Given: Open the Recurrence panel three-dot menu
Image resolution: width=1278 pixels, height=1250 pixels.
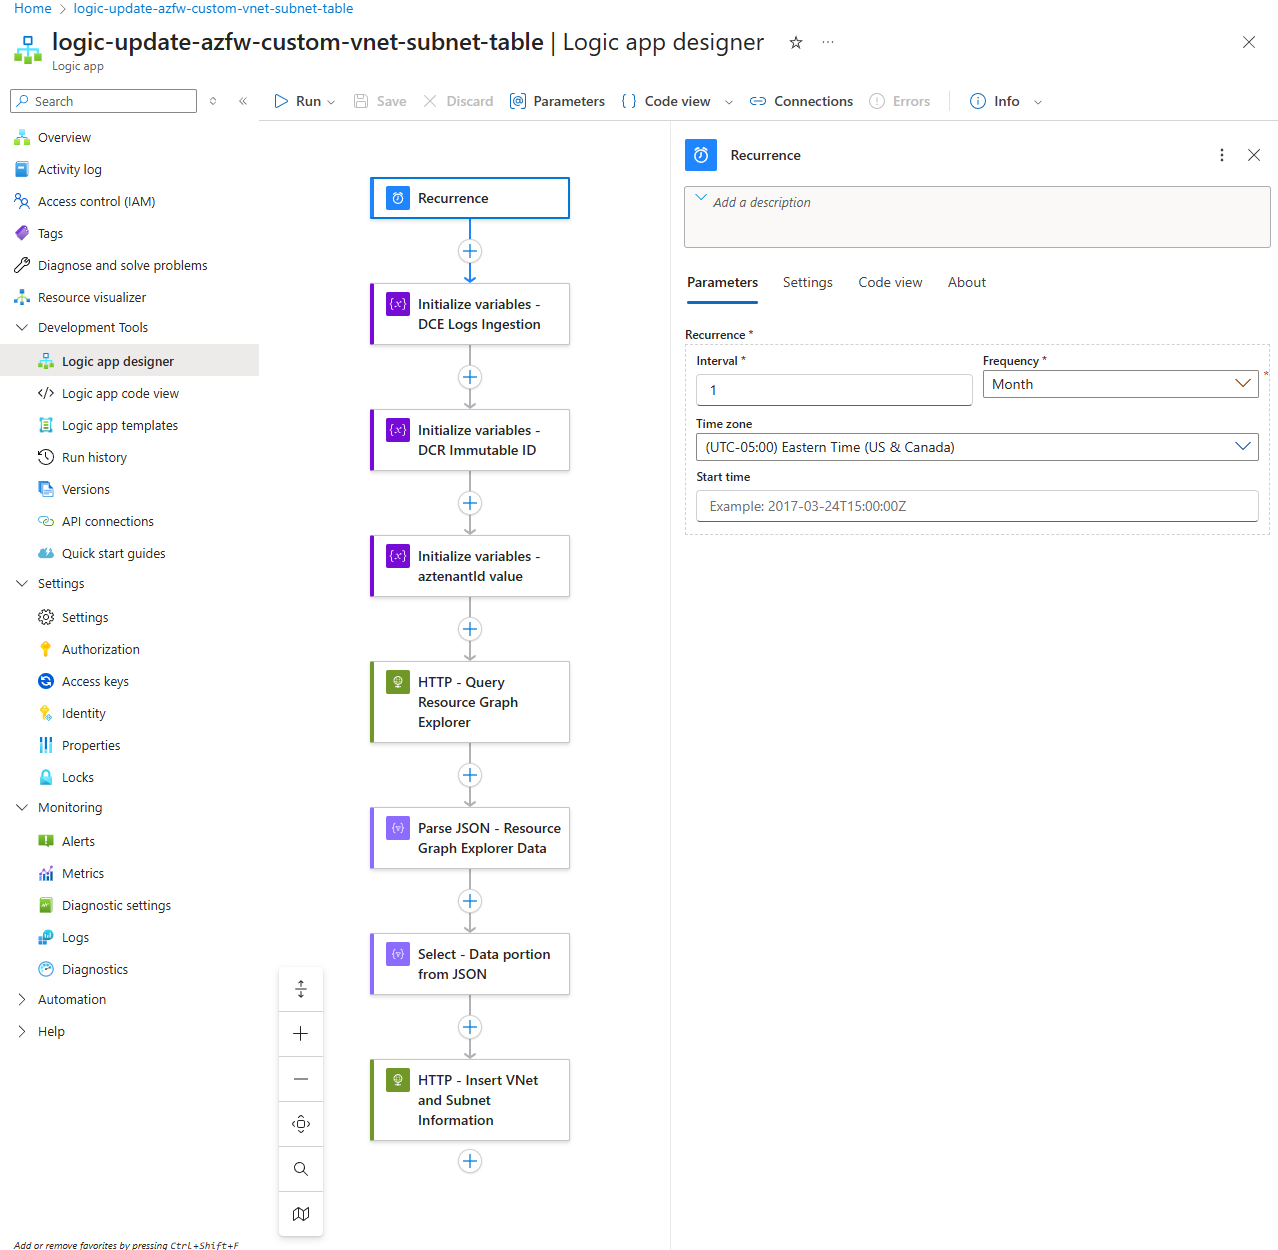Looking at the screenshot, I should 1221,155.
